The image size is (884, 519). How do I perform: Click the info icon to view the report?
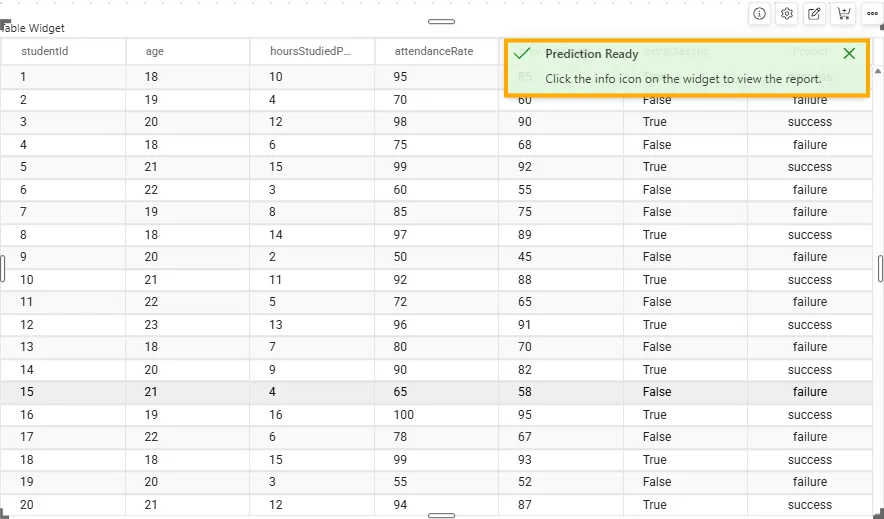pos(759,14)
